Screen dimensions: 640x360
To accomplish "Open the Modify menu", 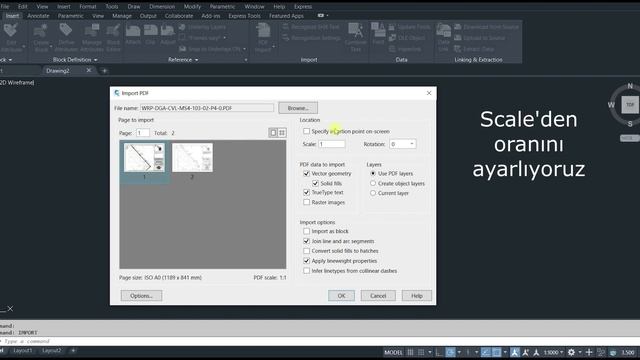I will coord(192,7).
